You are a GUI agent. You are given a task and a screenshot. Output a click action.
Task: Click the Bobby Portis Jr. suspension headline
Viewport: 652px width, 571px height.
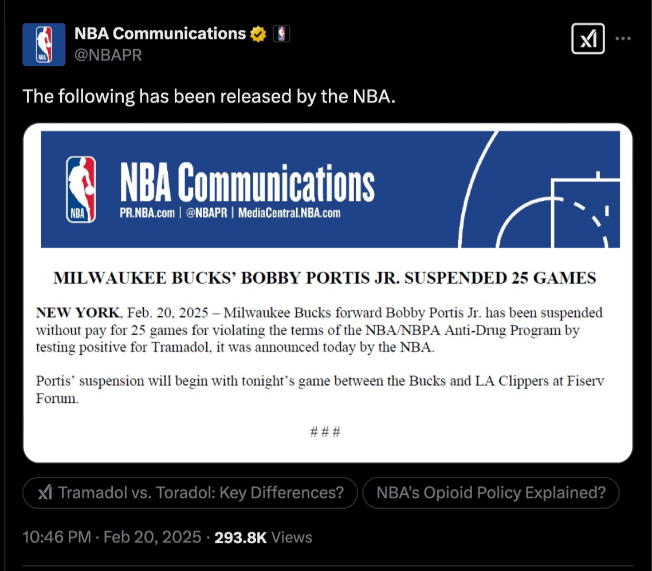pos(324,277)
